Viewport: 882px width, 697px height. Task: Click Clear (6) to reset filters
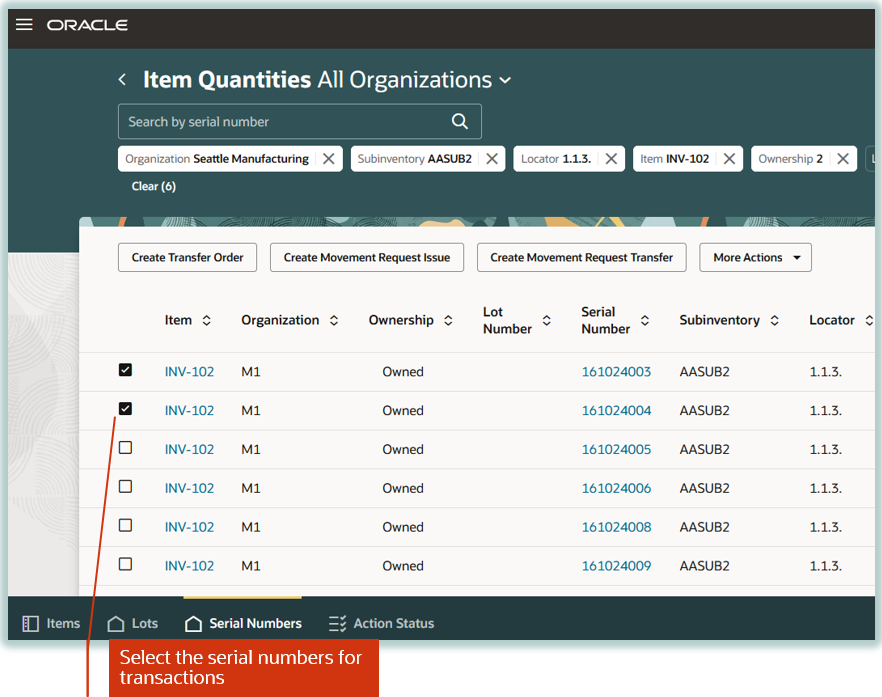pyautogui.click(x=154, y=186)
